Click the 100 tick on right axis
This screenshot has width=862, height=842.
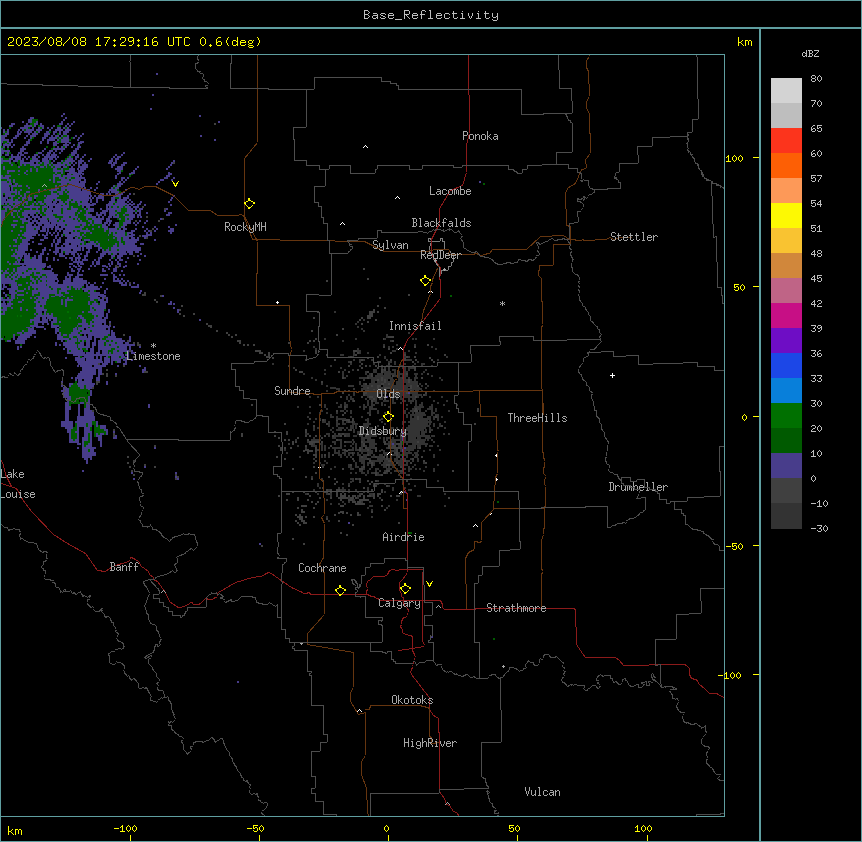(x=734, y=158)
